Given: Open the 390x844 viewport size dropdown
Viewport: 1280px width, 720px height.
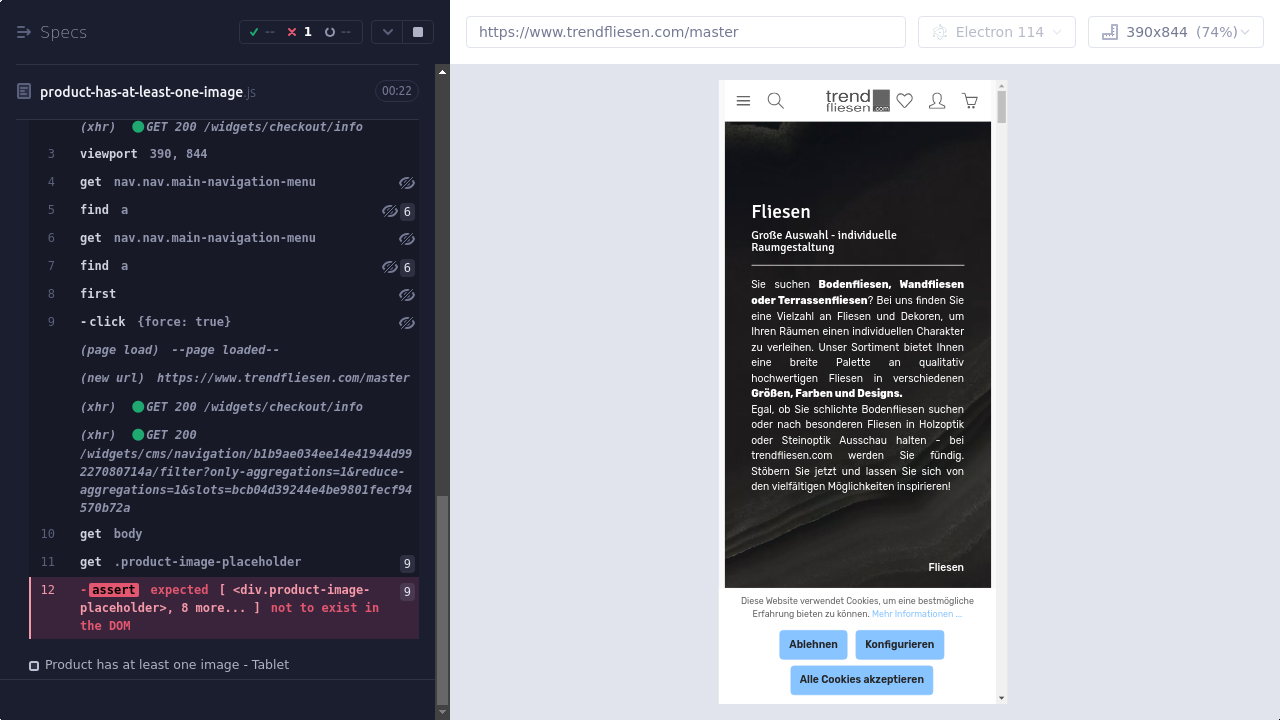Looking at the screenshot, I should point(1175,32).
